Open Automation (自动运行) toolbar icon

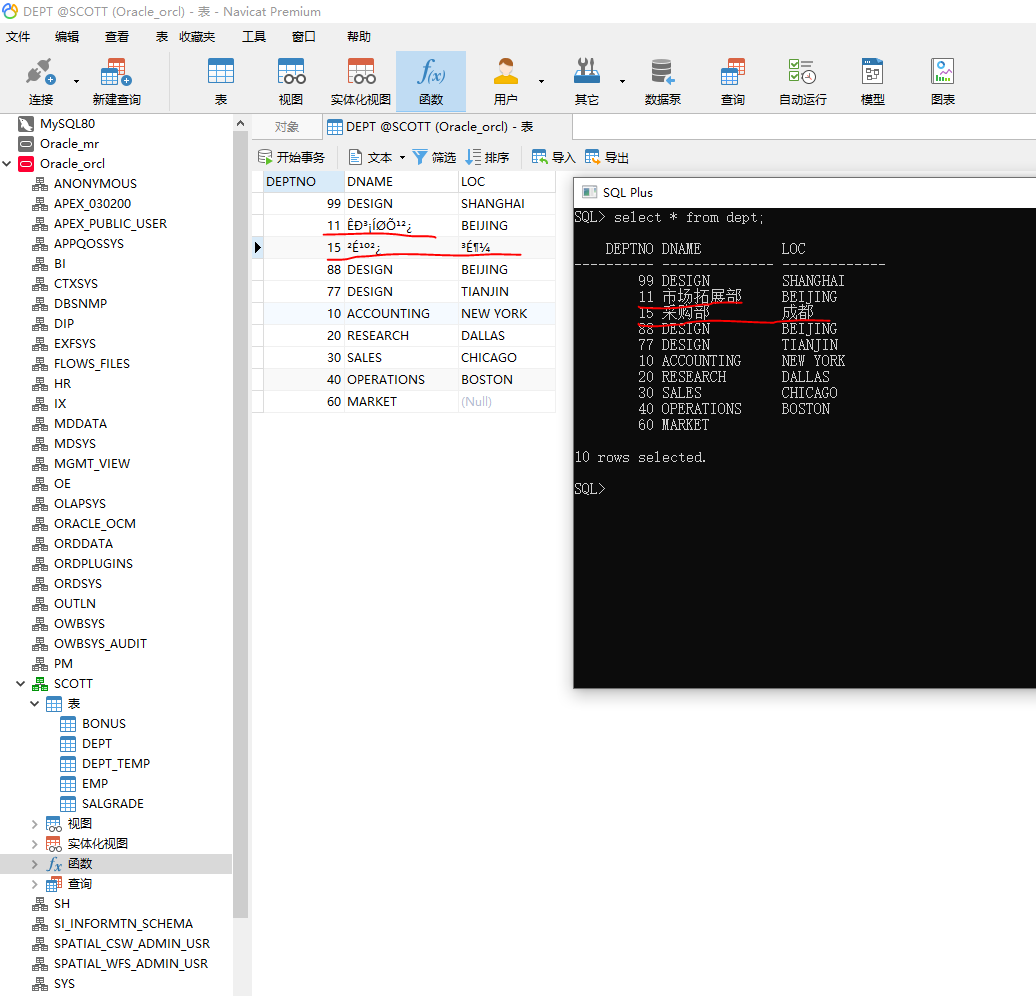click(x=803, y=81)
